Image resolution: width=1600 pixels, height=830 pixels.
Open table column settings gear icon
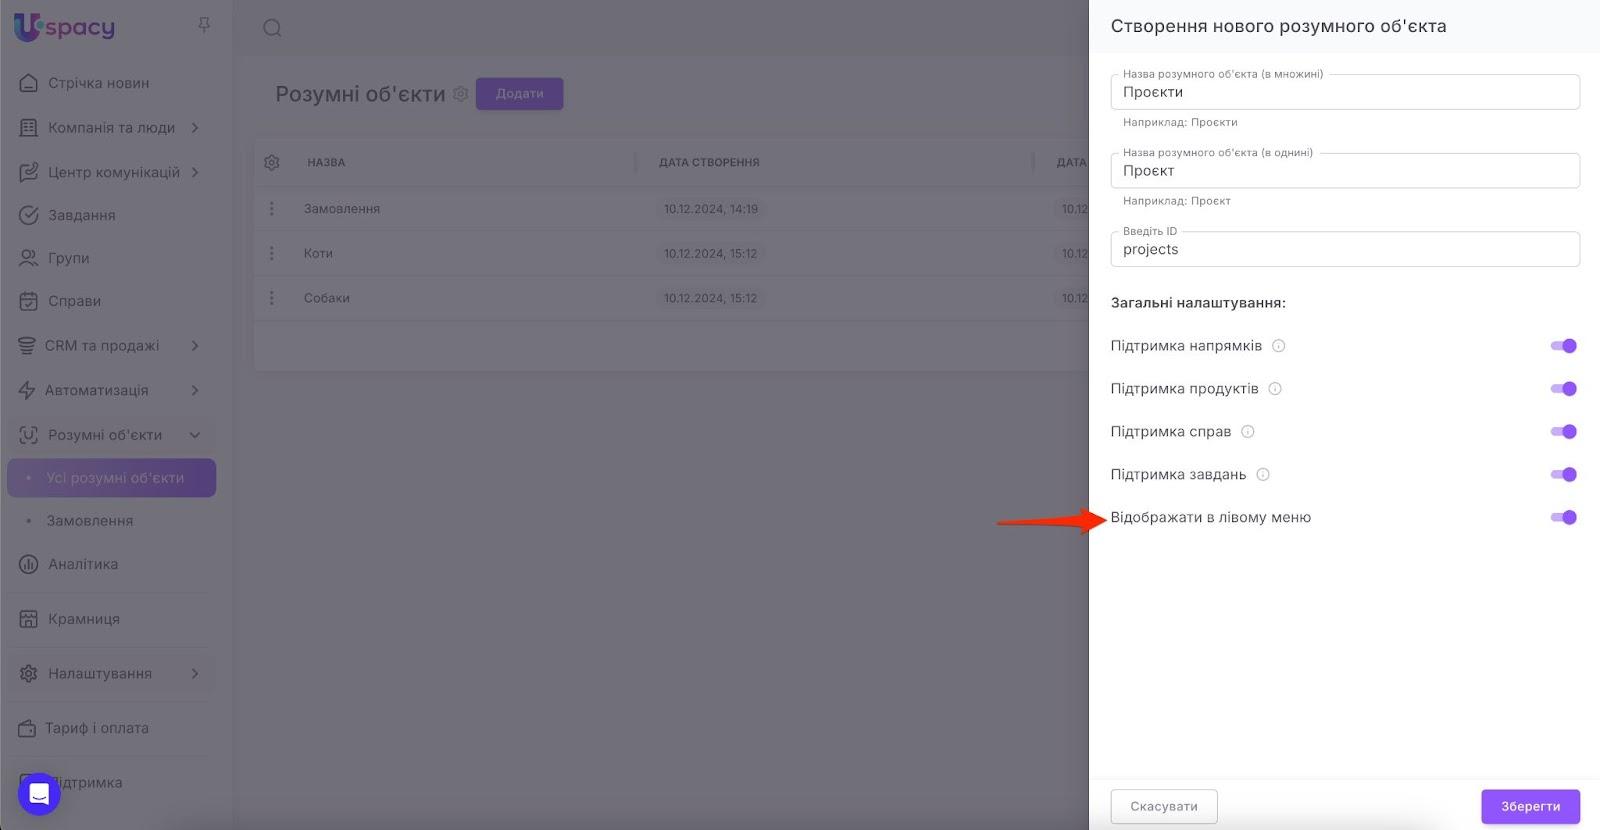click(272, 162)
